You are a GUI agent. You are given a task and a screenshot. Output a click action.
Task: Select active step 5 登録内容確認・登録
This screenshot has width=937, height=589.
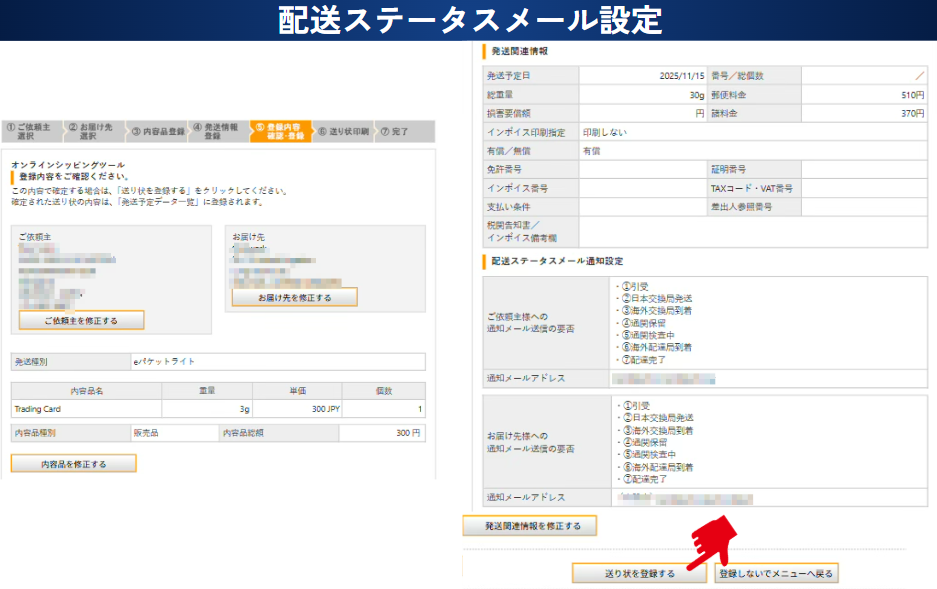coord(281,131)
